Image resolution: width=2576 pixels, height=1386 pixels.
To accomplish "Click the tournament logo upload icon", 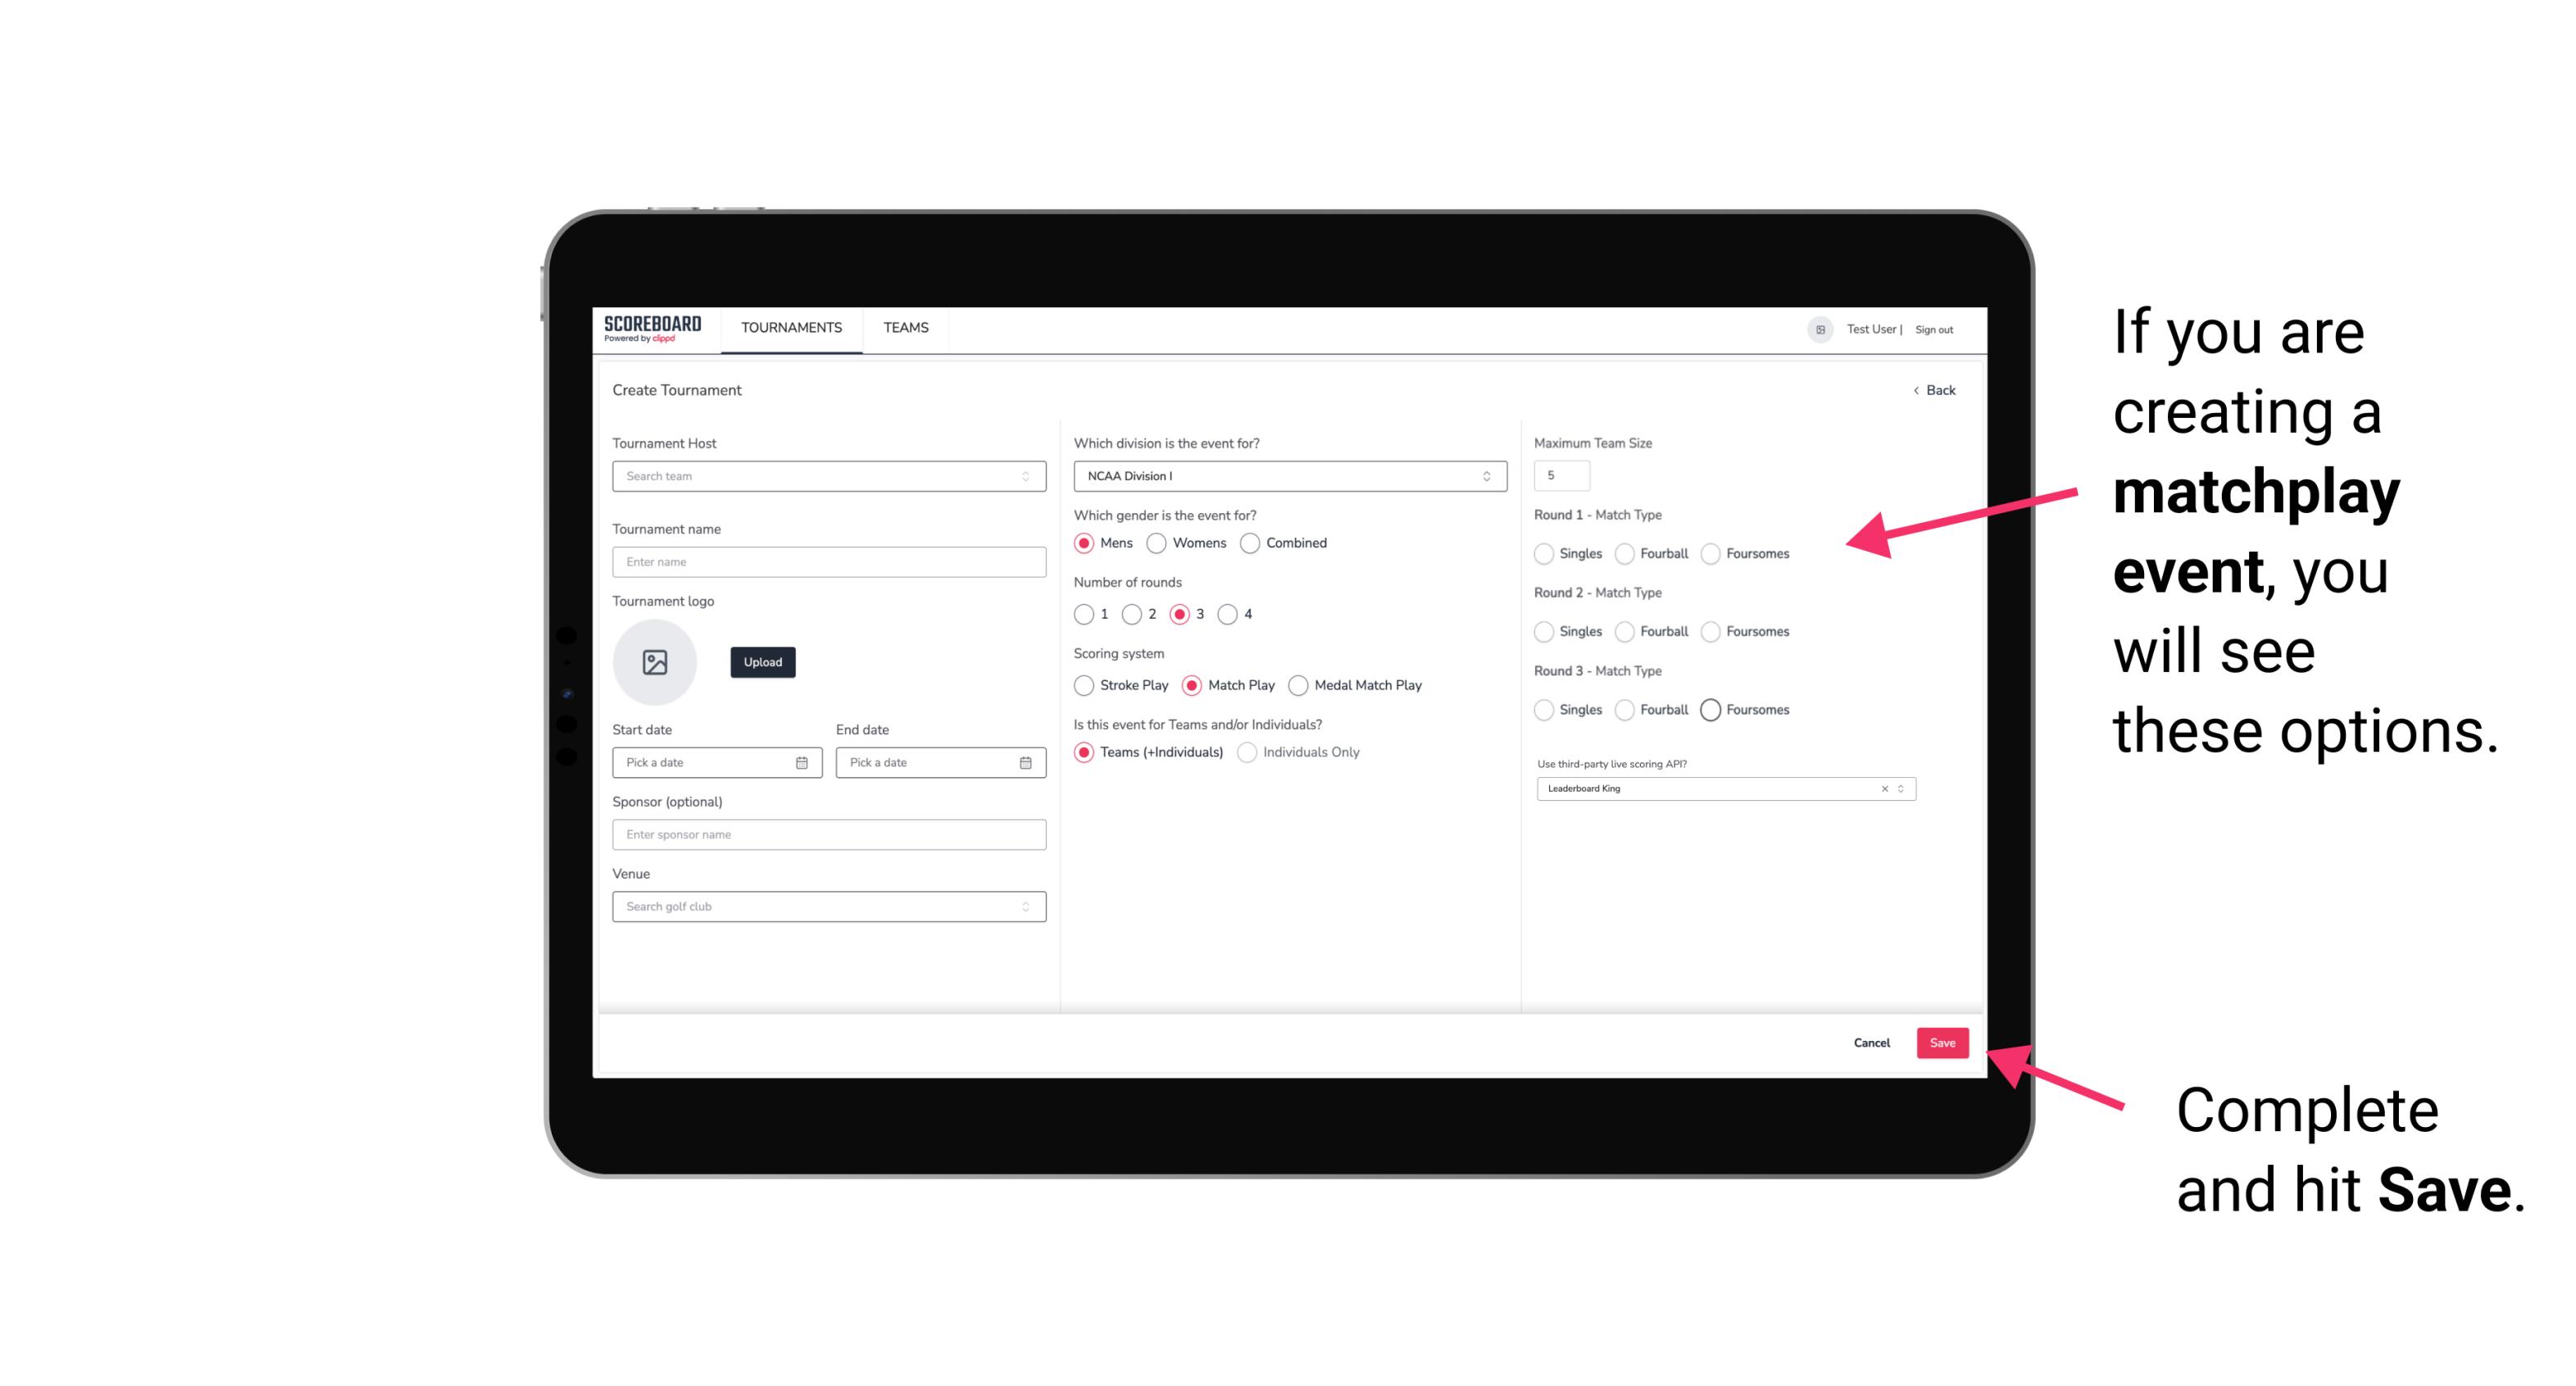I will coord(656,662).
